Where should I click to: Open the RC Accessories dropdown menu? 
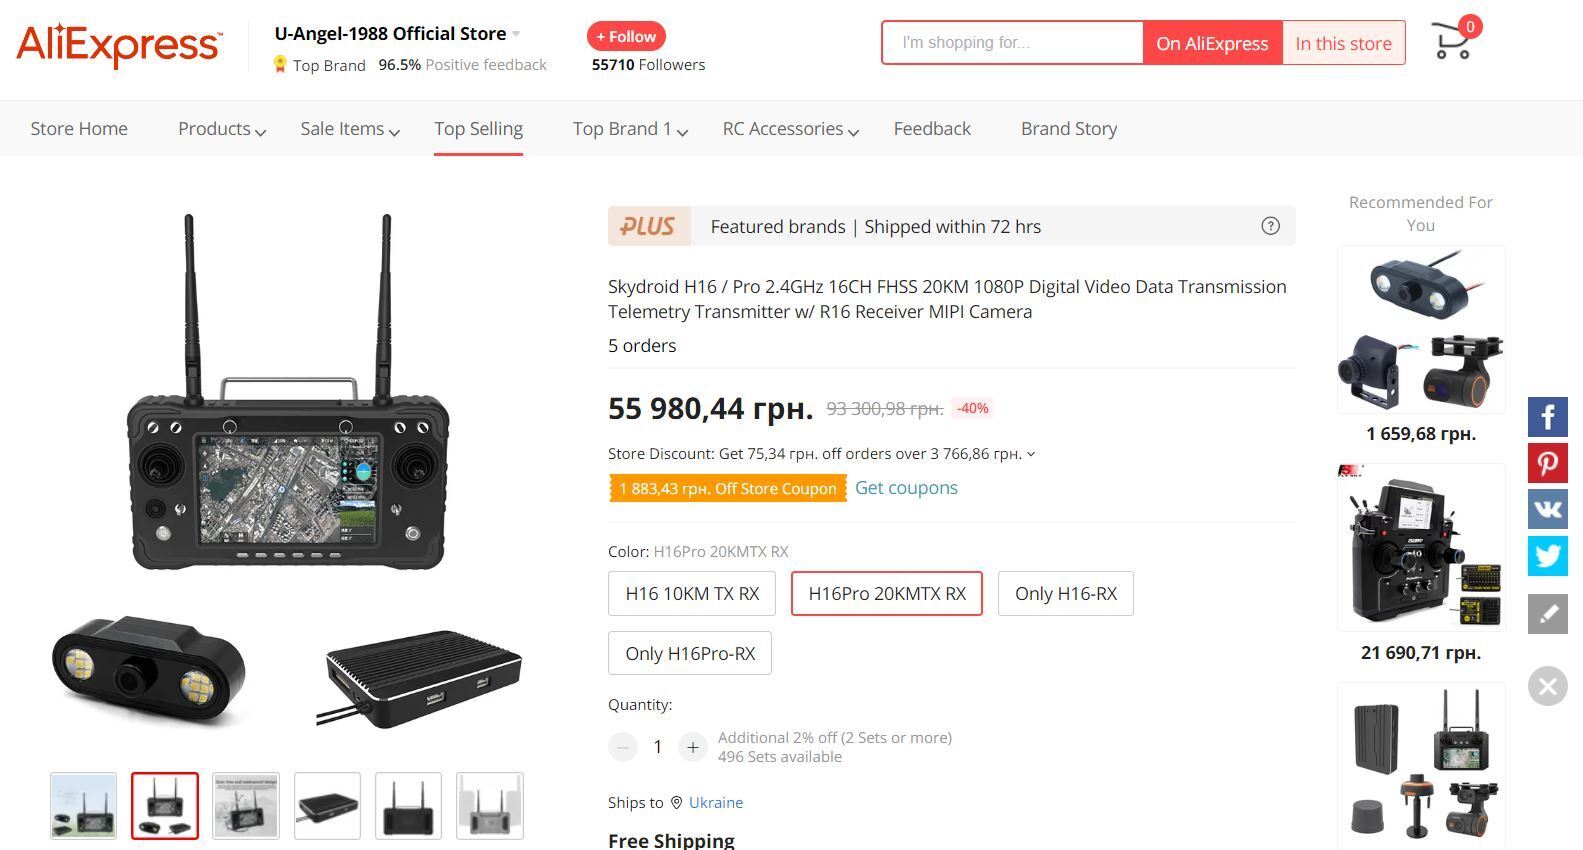791,129
